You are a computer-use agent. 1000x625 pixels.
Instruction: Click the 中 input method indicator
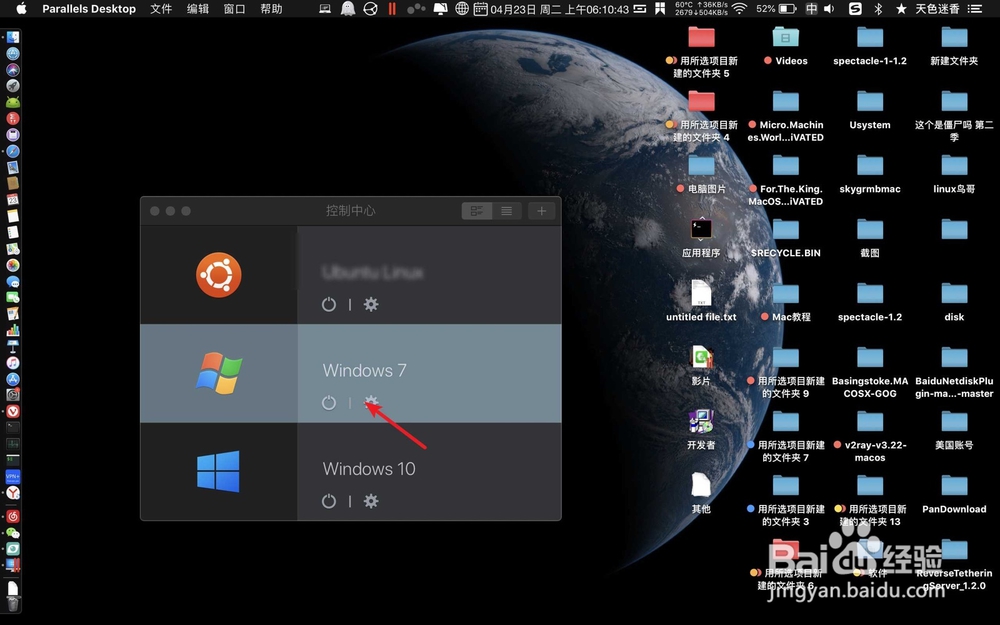click(811, 8)
